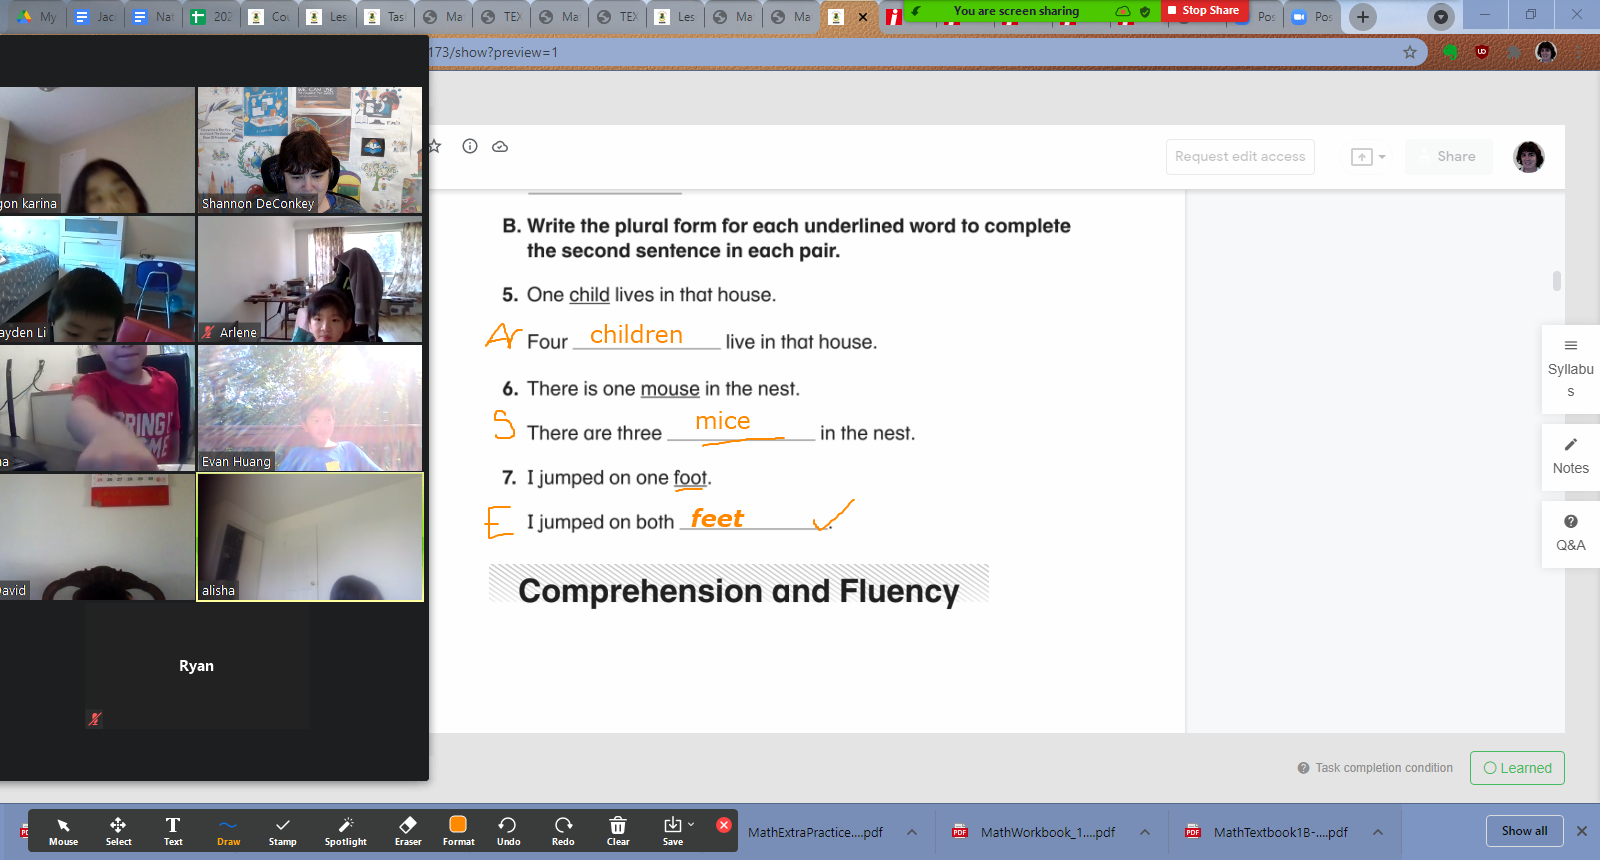Open the Stamp annotation tool
Viewport: 1600px width, 860px height.
(283, 831)
